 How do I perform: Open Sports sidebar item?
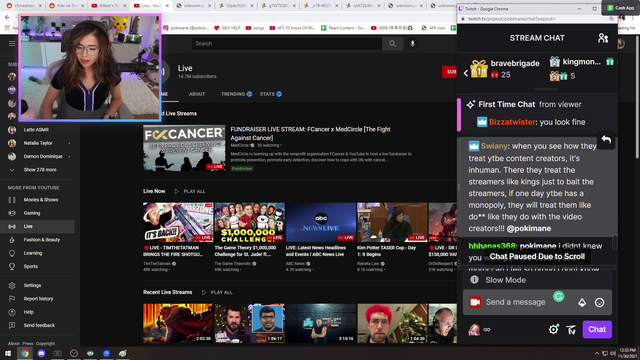(38, 266)
